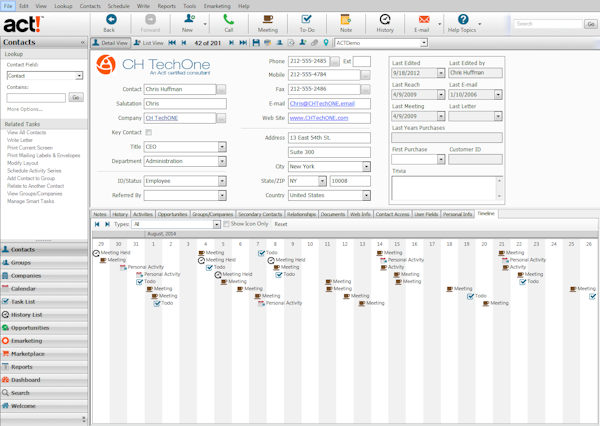Open the History clock icon

point(385,21)
